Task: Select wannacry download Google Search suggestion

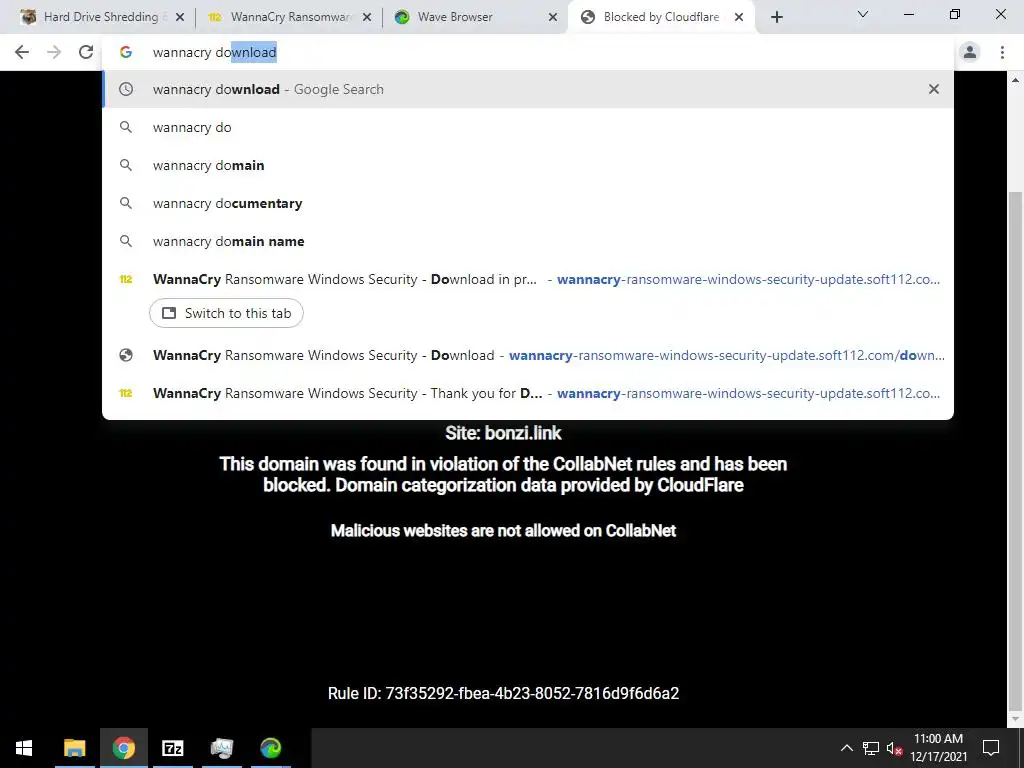Action: pos(528,89)
